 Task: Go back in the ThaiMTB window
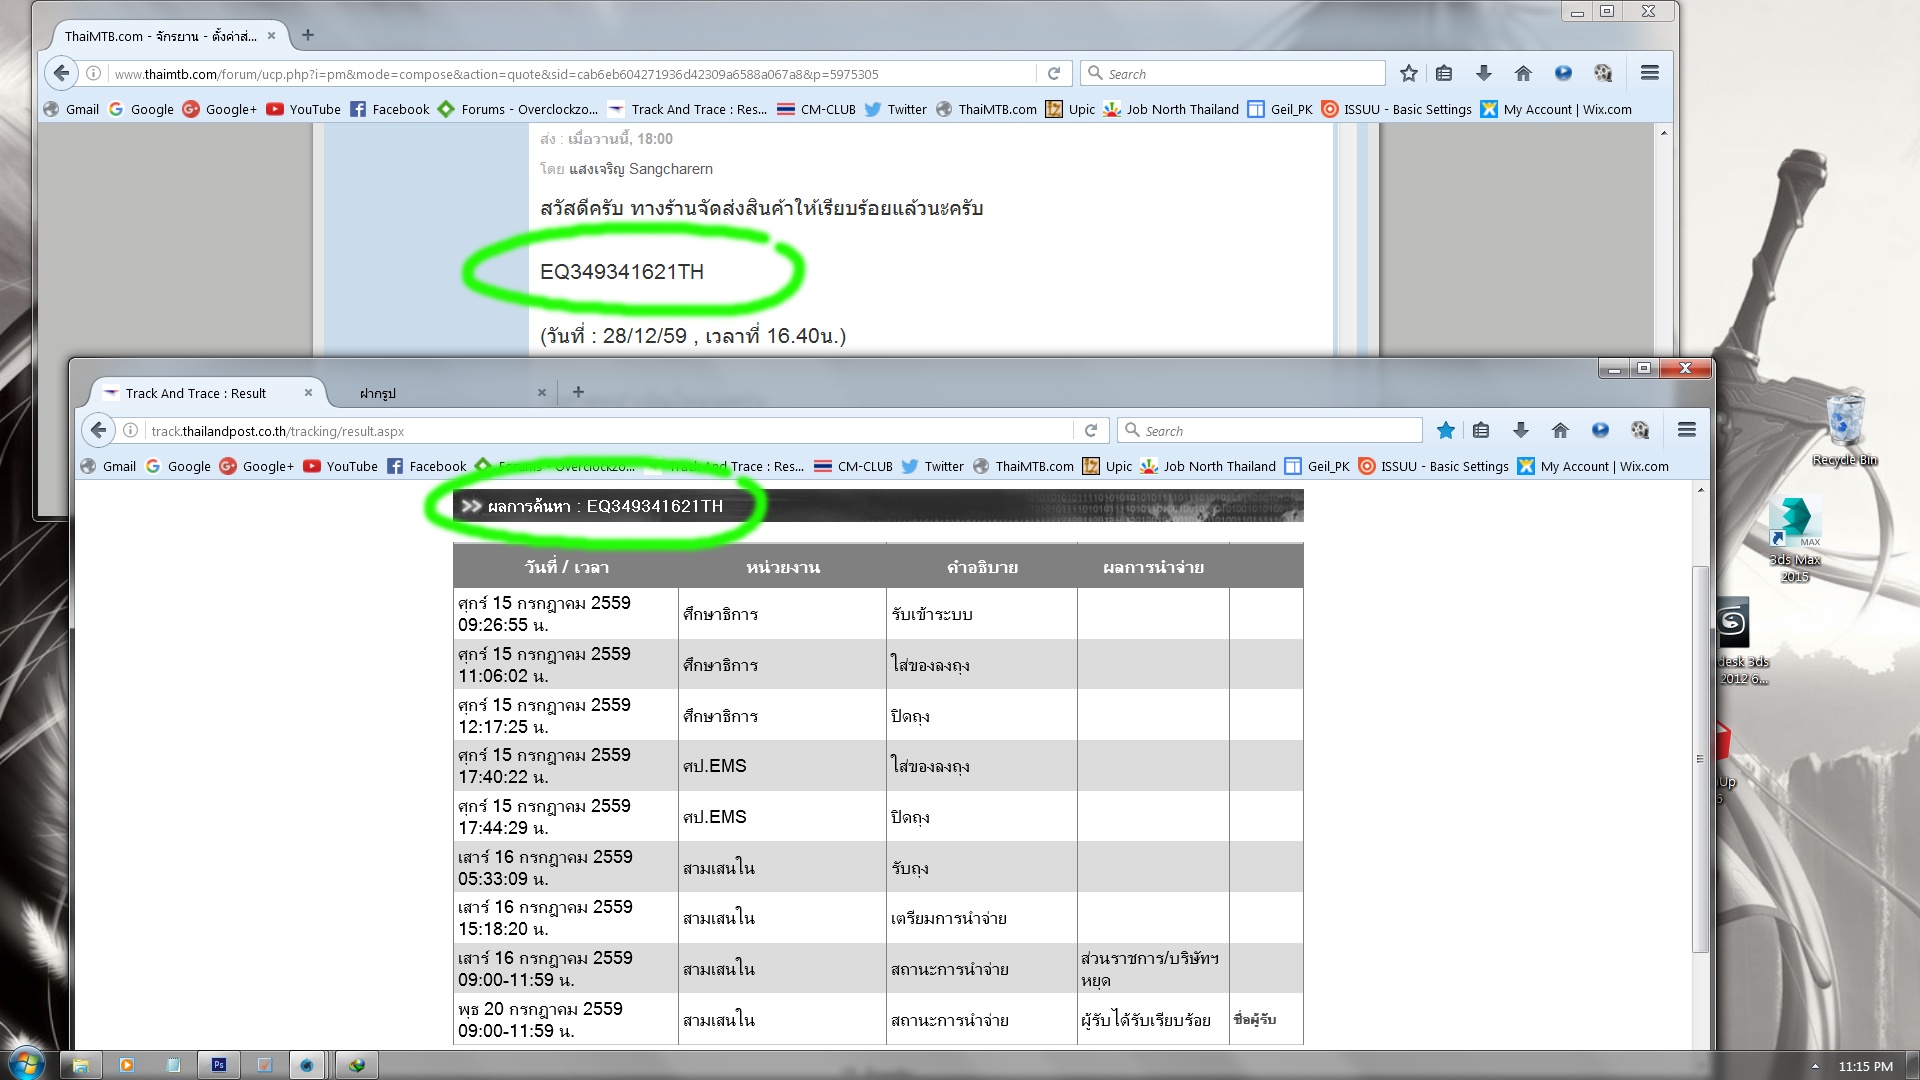[x=61, y=73]
